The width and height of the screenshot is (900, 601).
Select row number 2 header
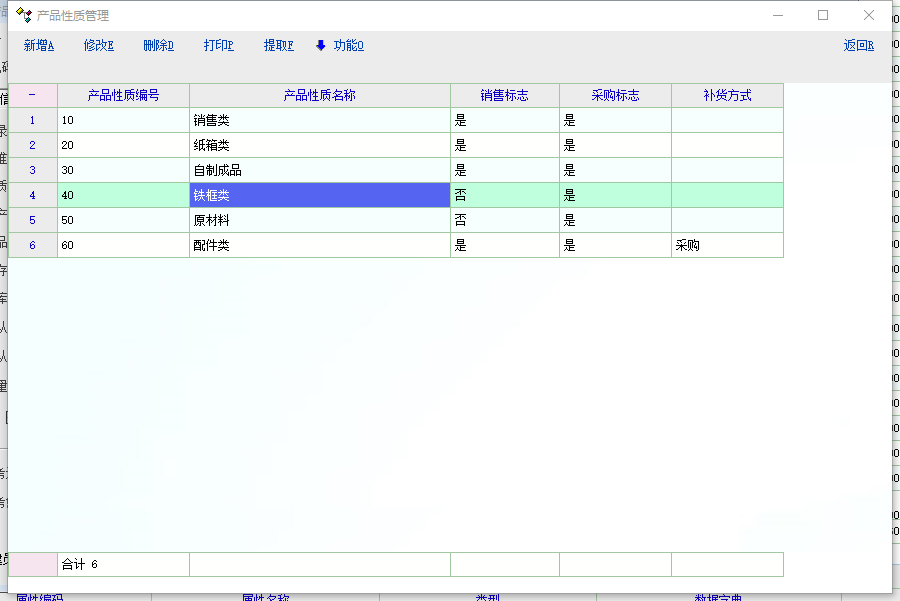click(32, 145)
